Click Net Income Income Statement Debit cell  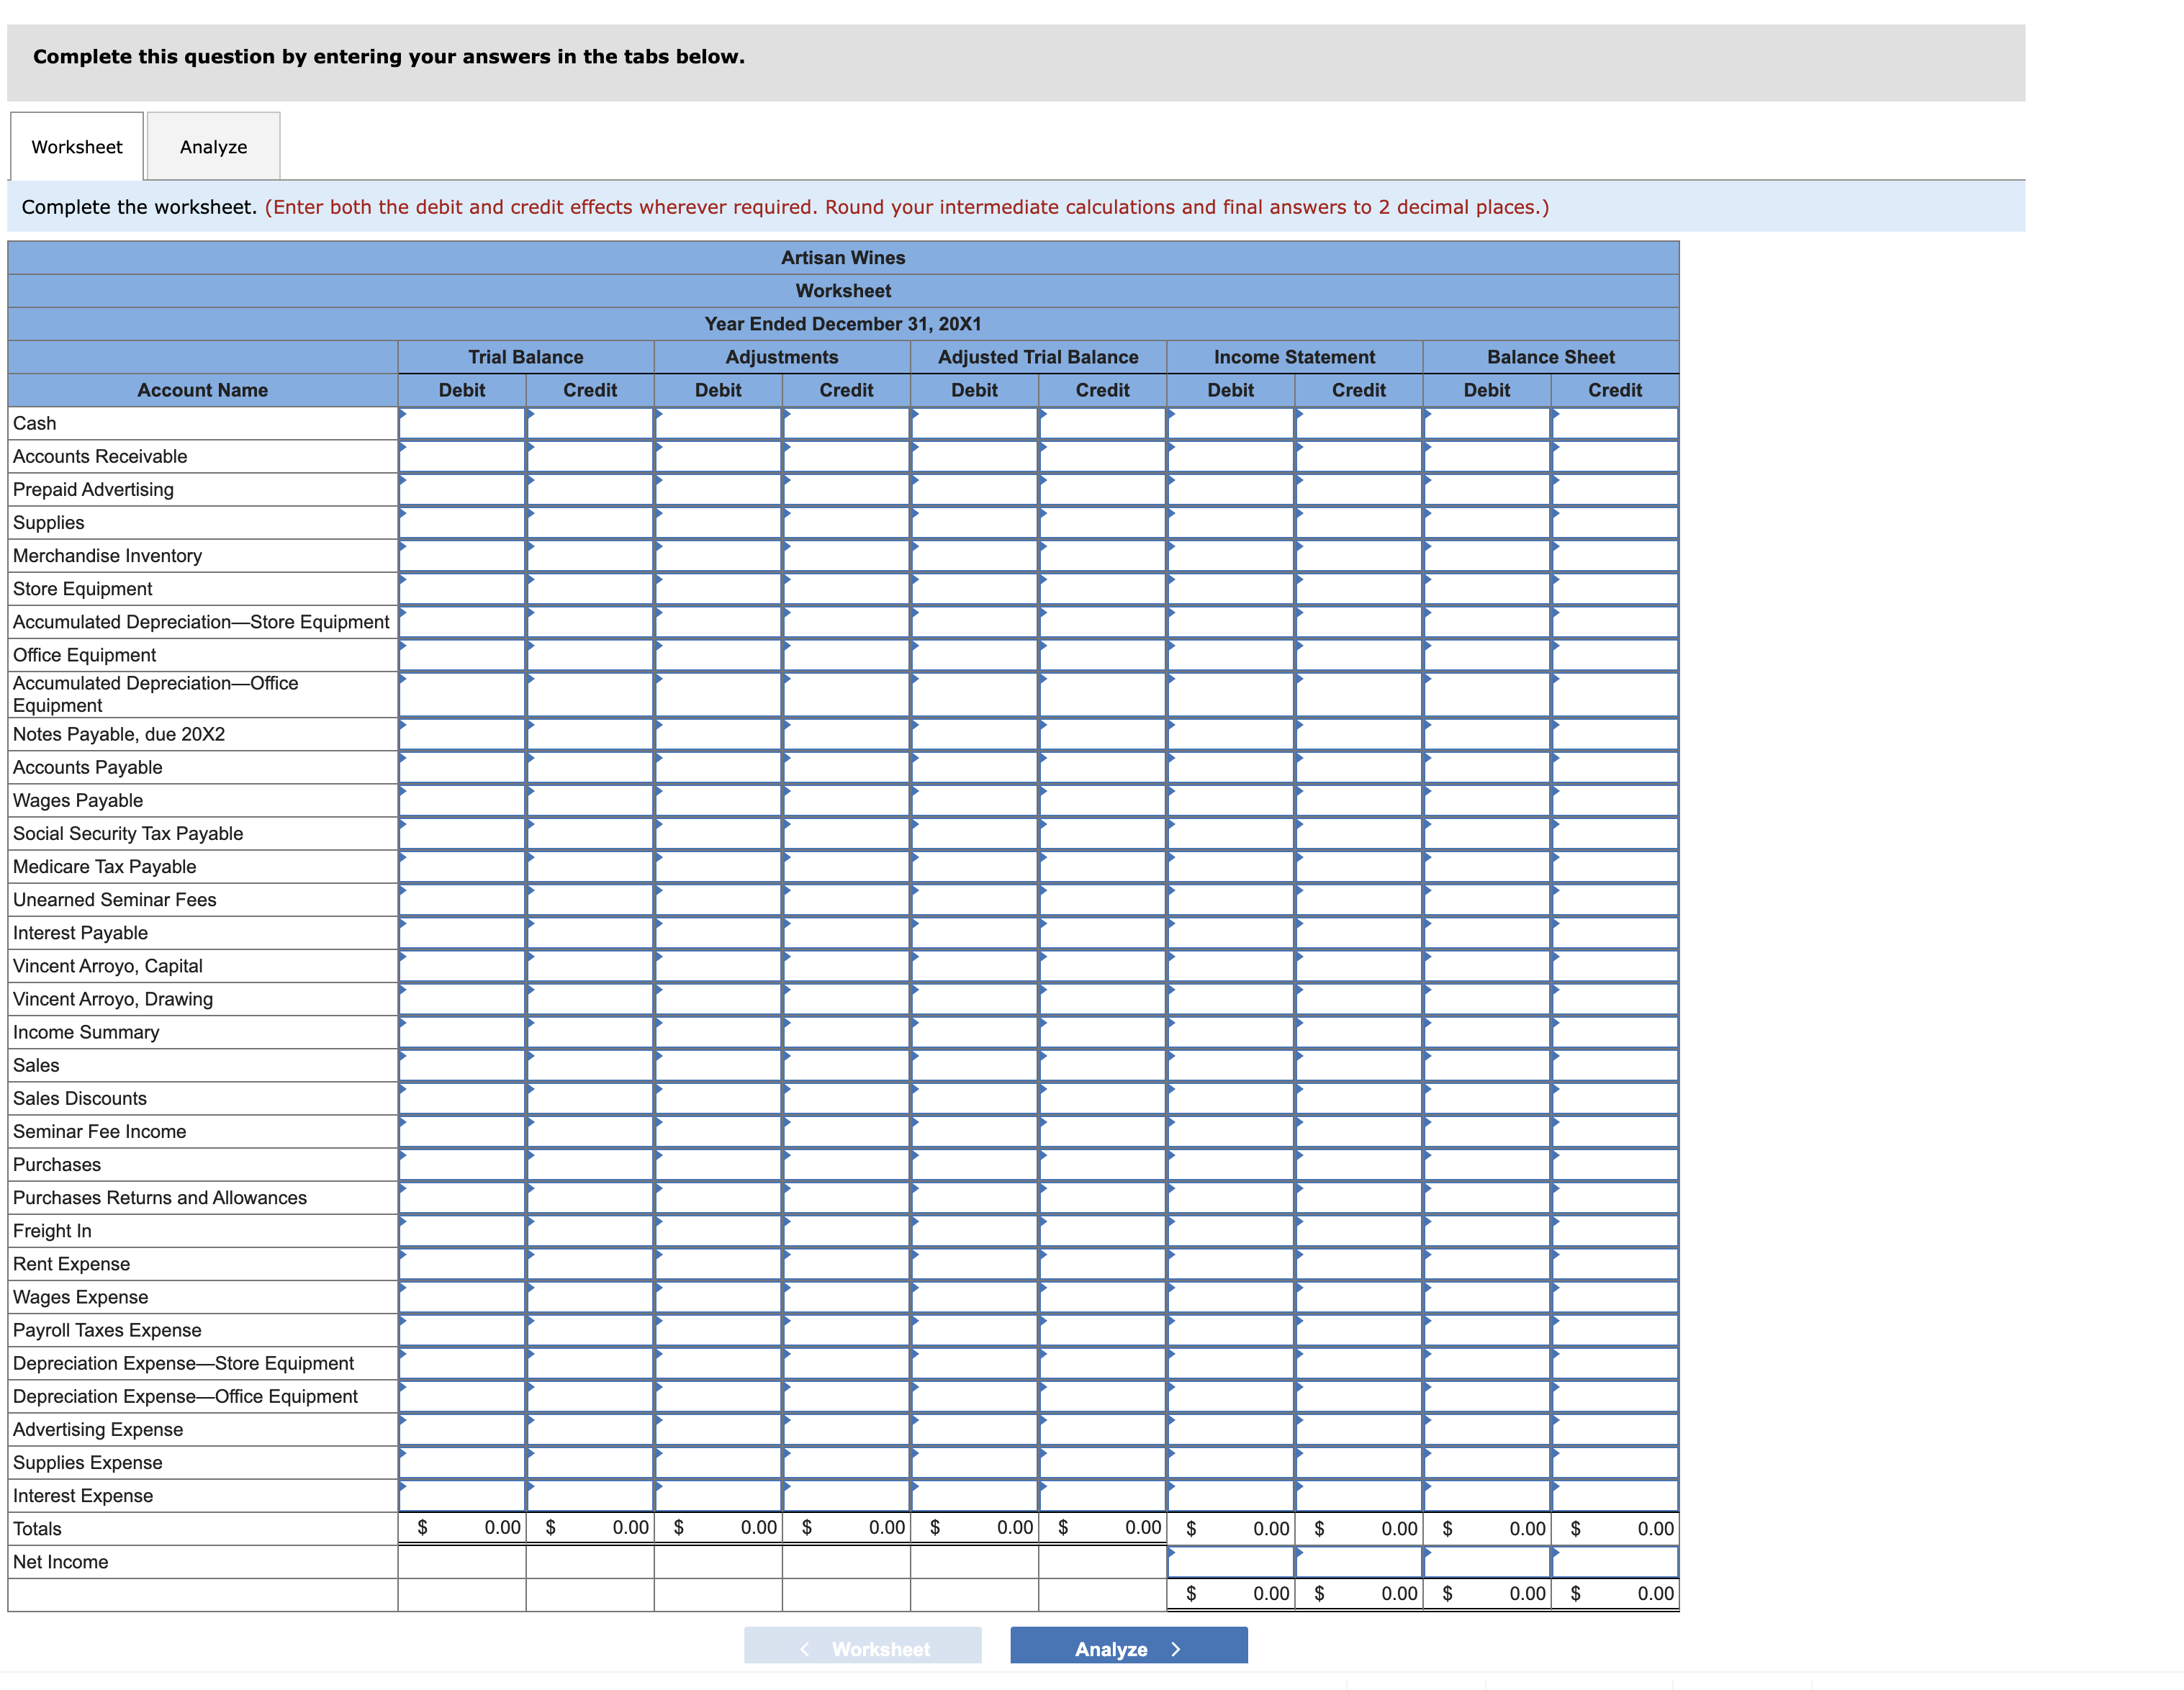(1230, 1561)
